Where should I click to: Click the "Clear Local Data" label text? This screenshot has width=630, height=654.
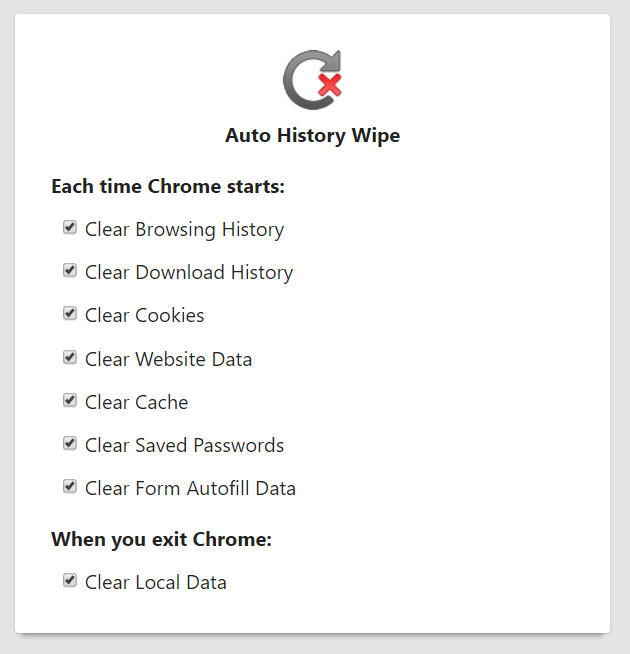pyautogui.click(x=155, y=583)
